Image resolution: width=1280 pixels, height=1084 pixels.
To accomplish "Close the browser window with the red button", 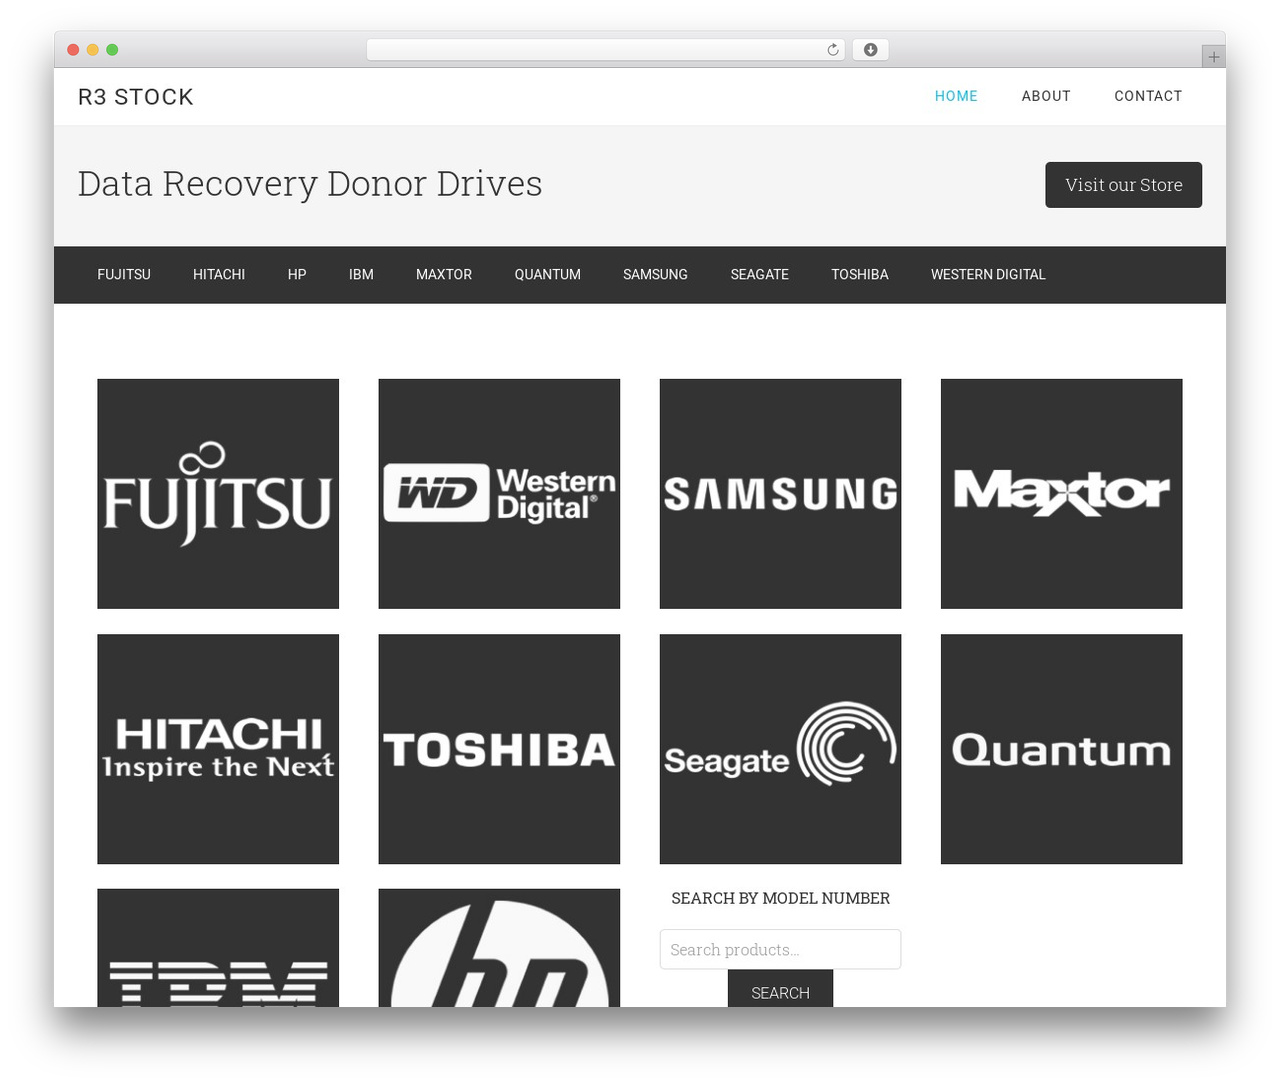I will [x=73, y=50].
